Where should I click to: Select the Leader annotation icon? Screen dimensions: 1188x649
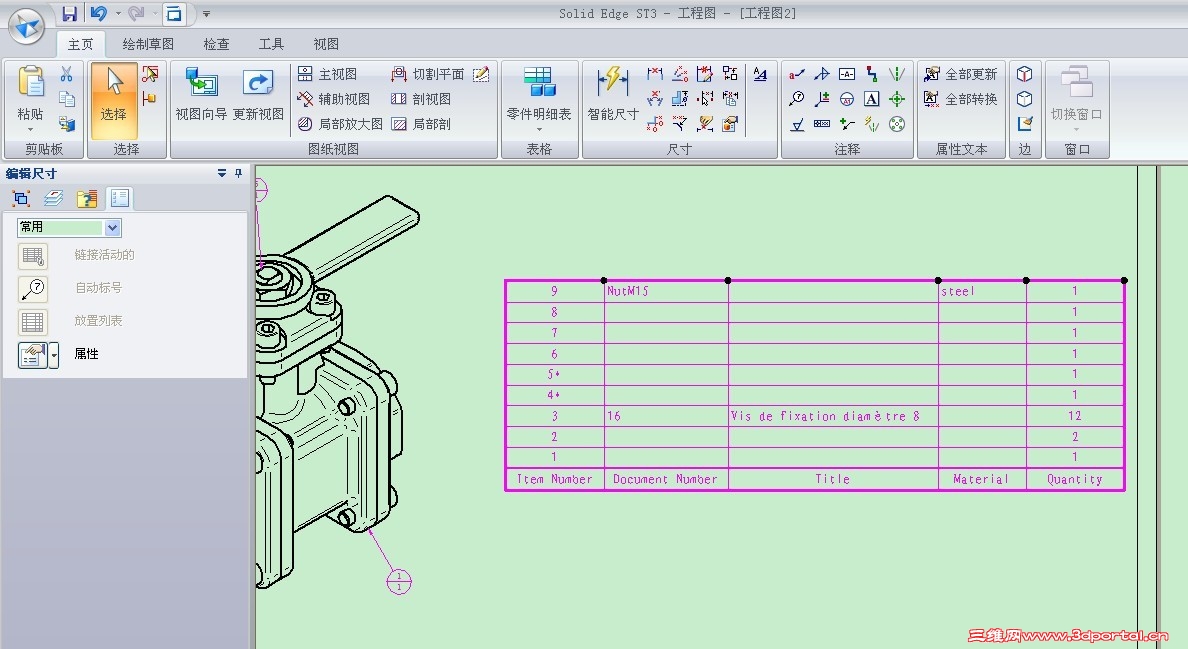point(797,74)
